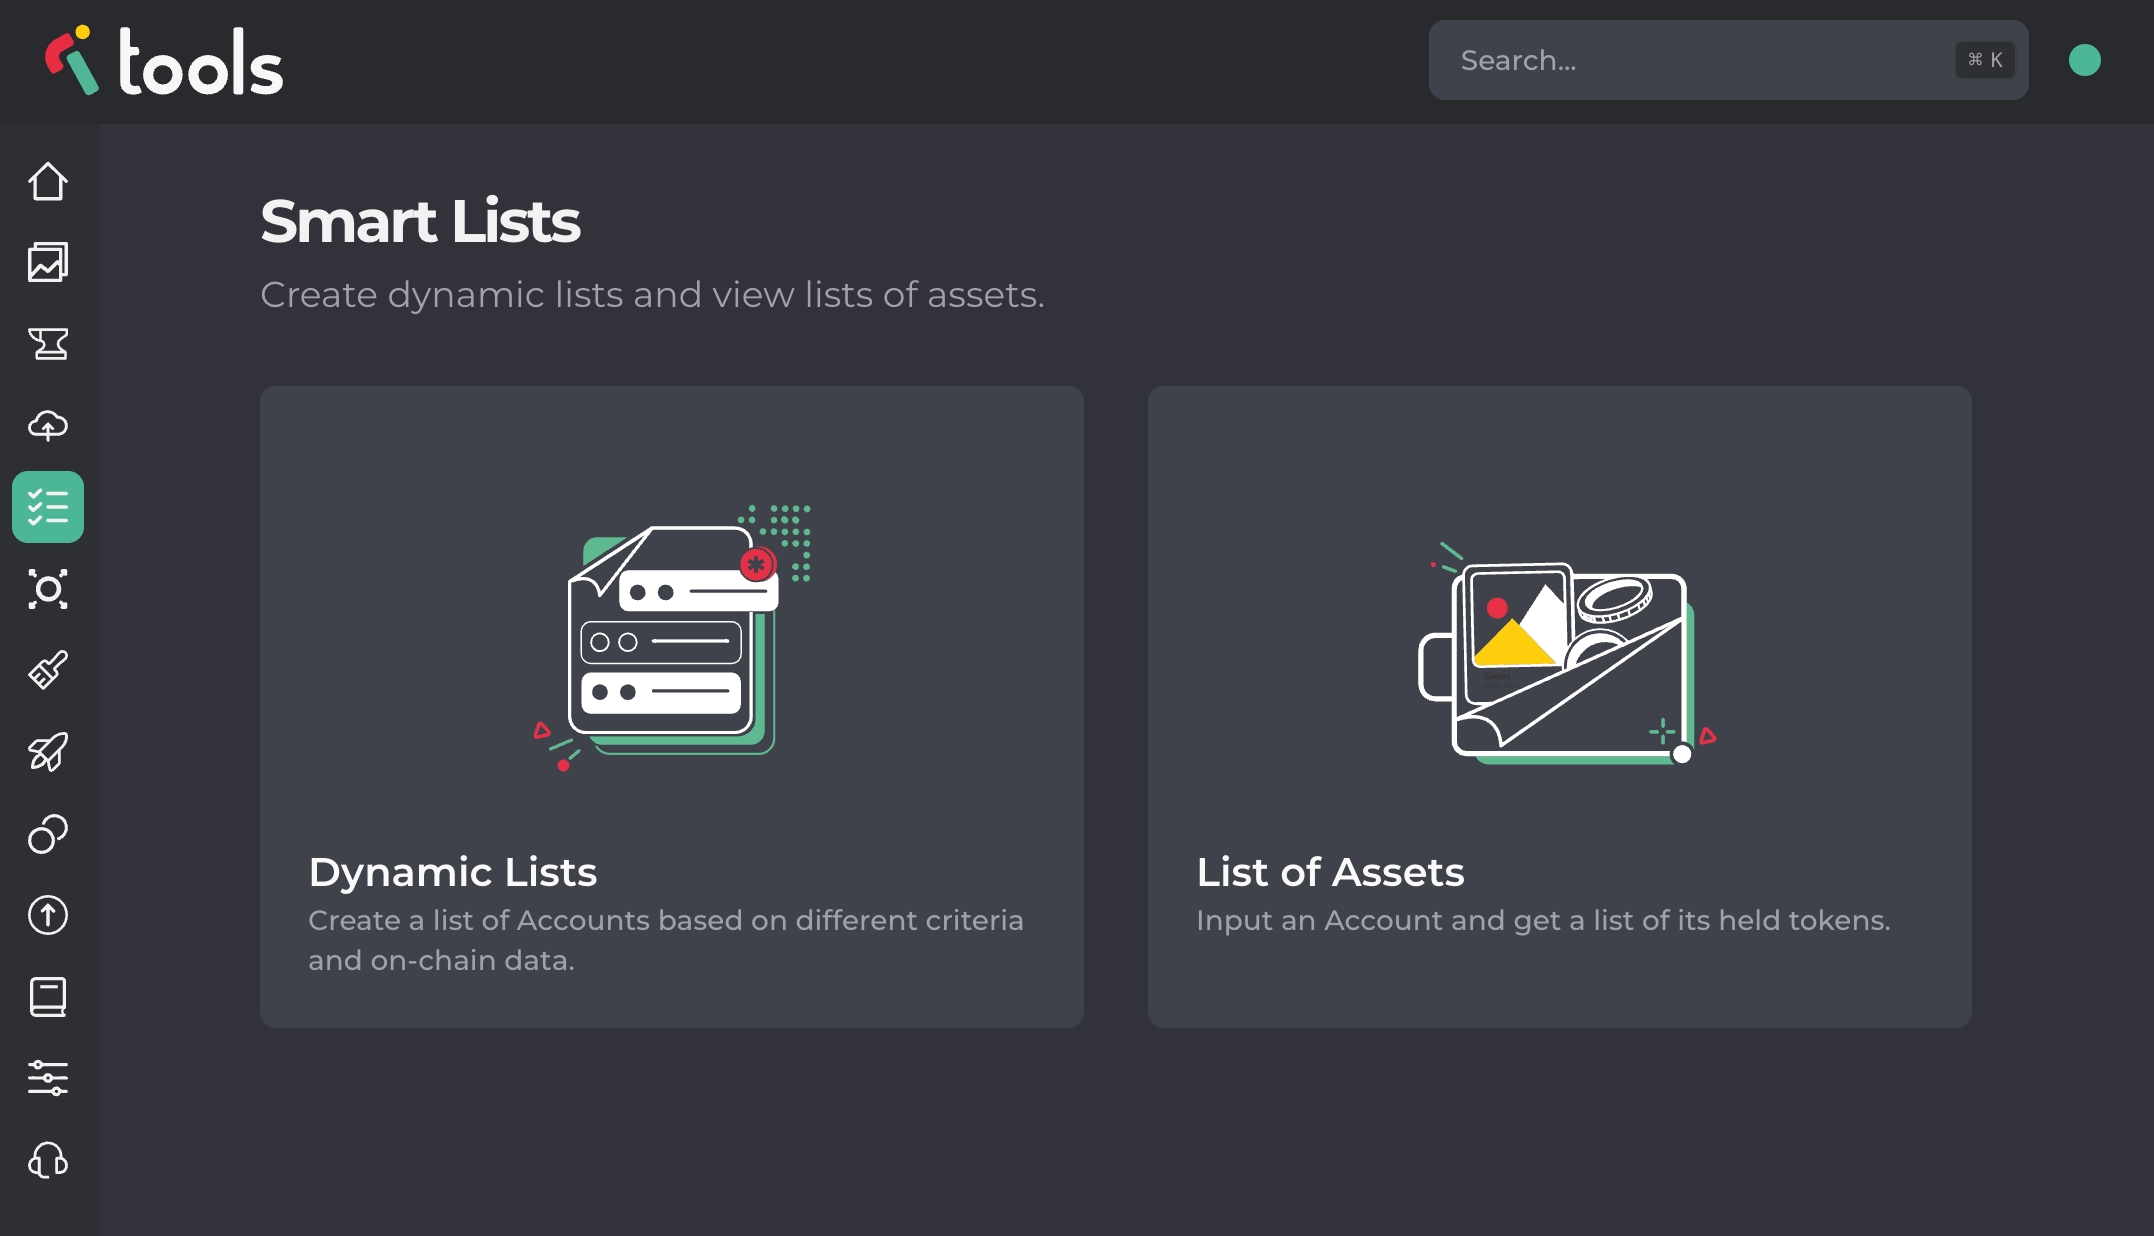Open the paintbrush tool sidebar icon
The height and width of the screenshot is (1236, 2154).
pyautogui.click(x=48, y=670)
